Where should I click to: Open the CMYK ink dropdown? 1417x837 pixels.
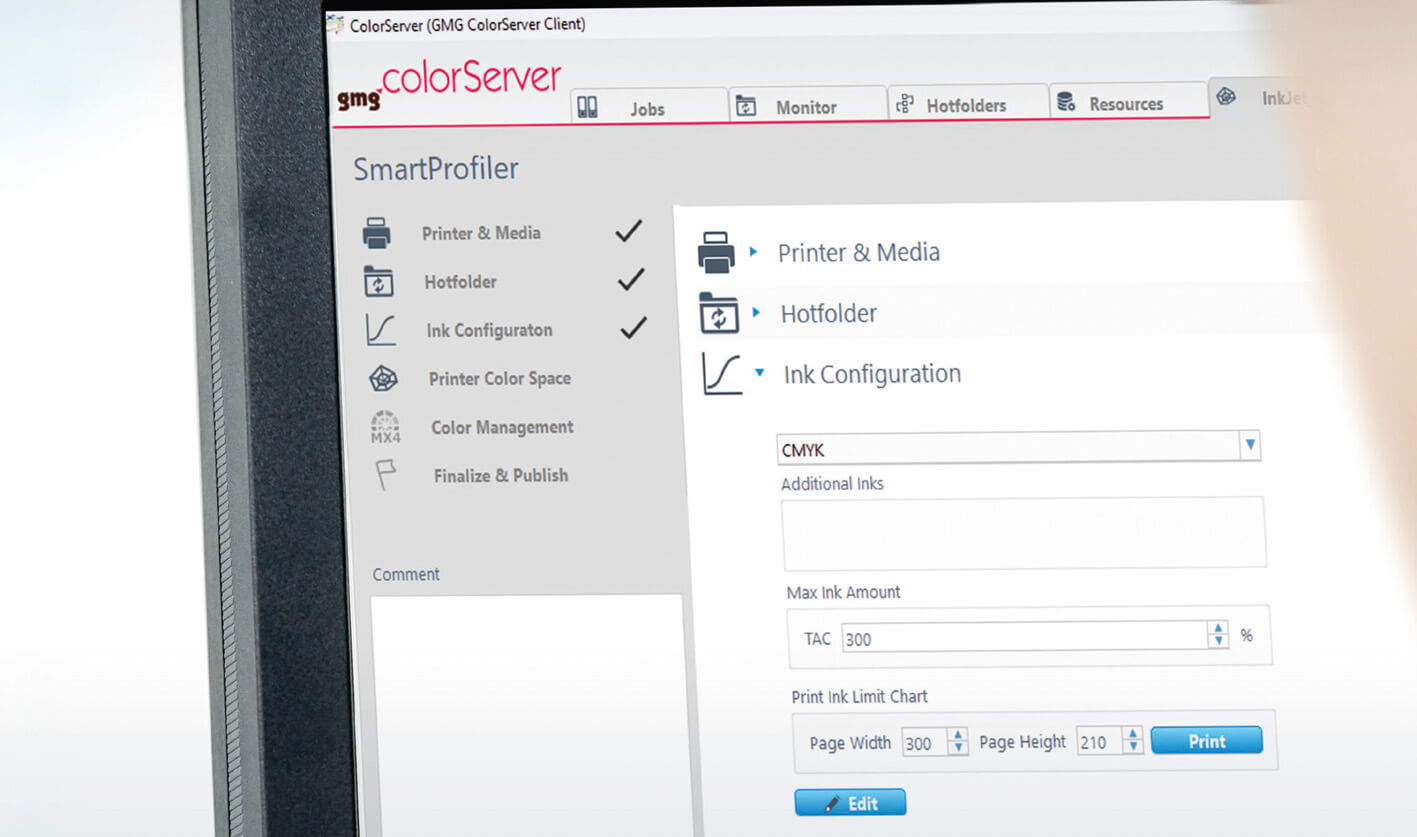(1018, 447)
